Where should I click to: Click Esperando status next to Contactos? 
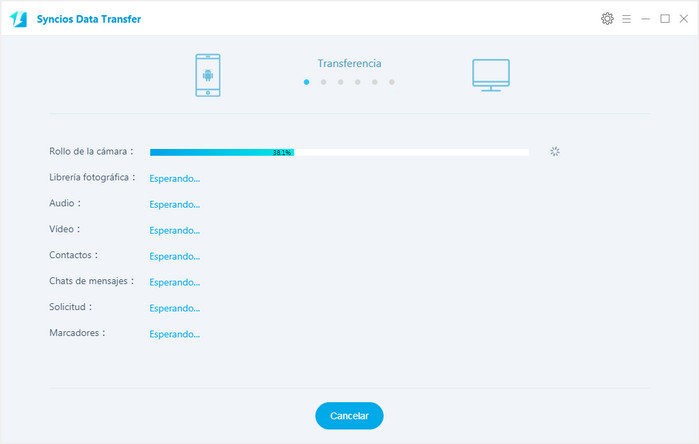tap(175, 256)
